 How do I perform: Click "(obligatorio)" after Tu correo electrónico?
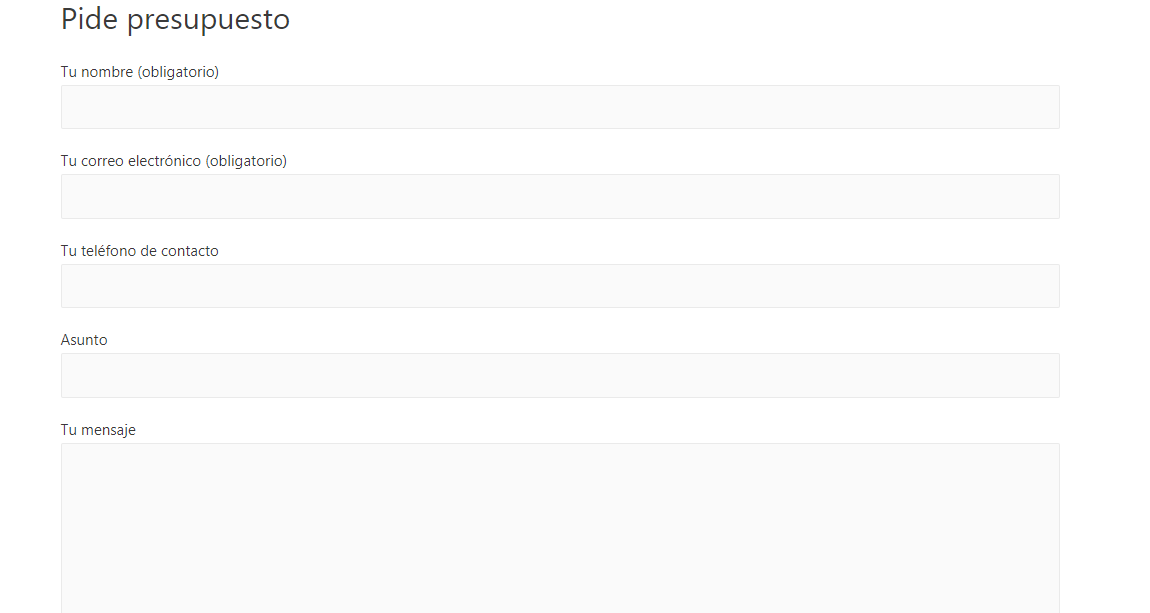pyautogui.click(x=246, y=161)
